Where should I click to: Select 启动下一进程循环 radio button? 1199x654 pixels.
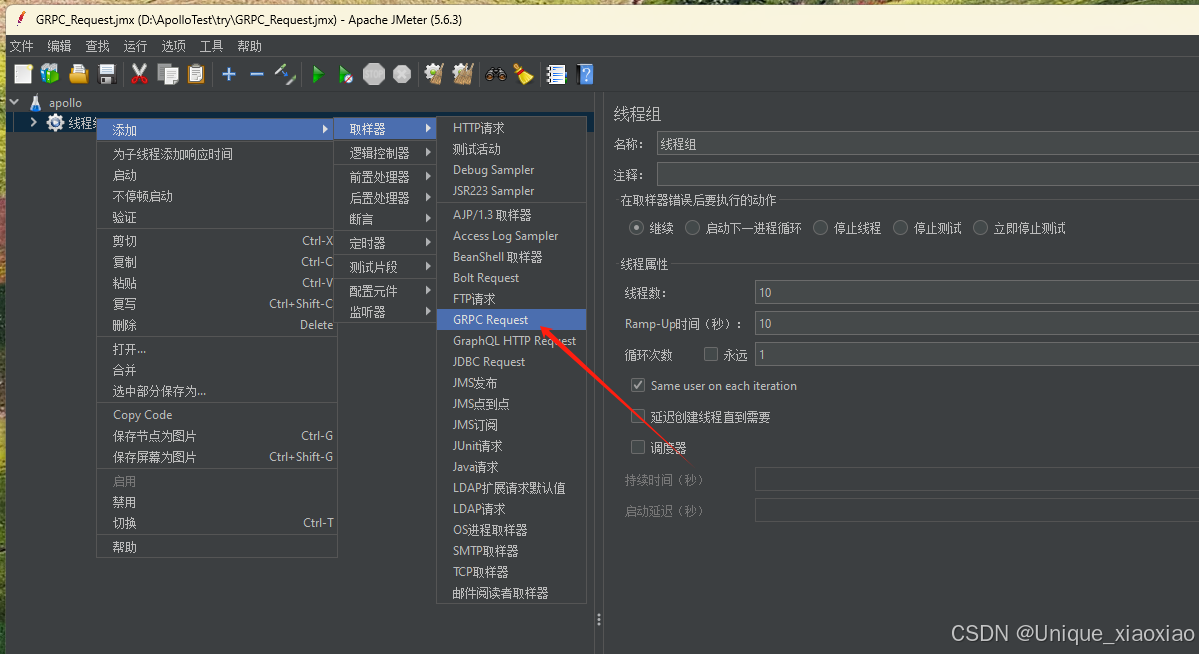[x=692, y=228]
